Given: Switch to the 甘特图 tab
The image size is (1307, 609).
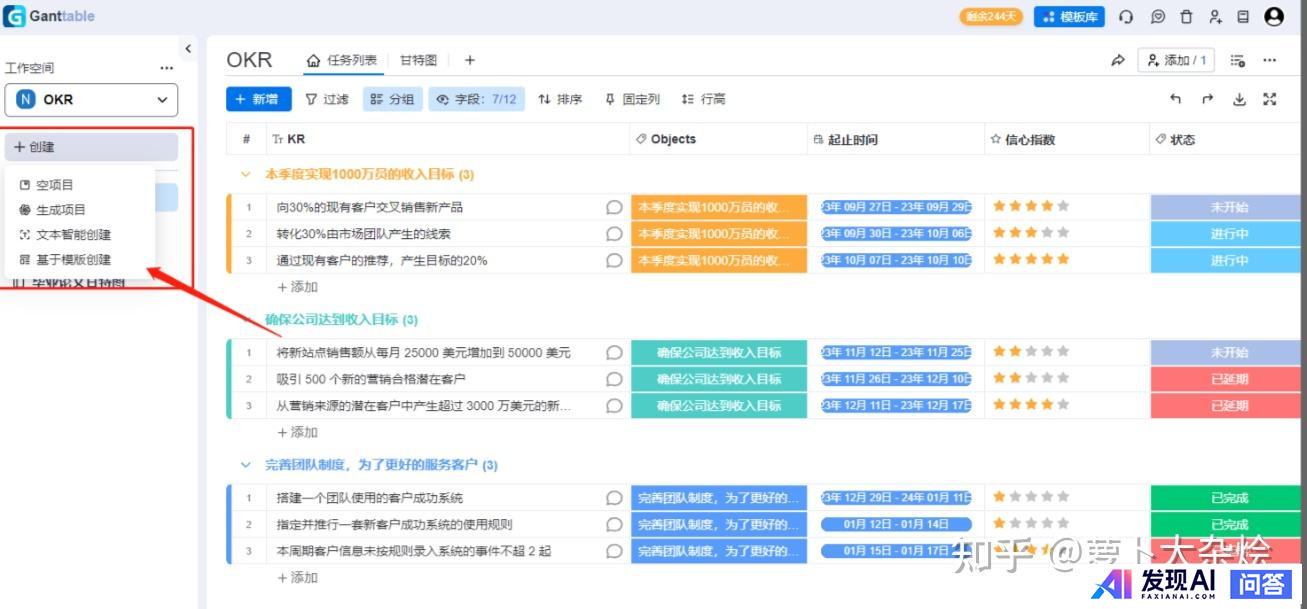Looking at the screenshot, I should point(418,60).
